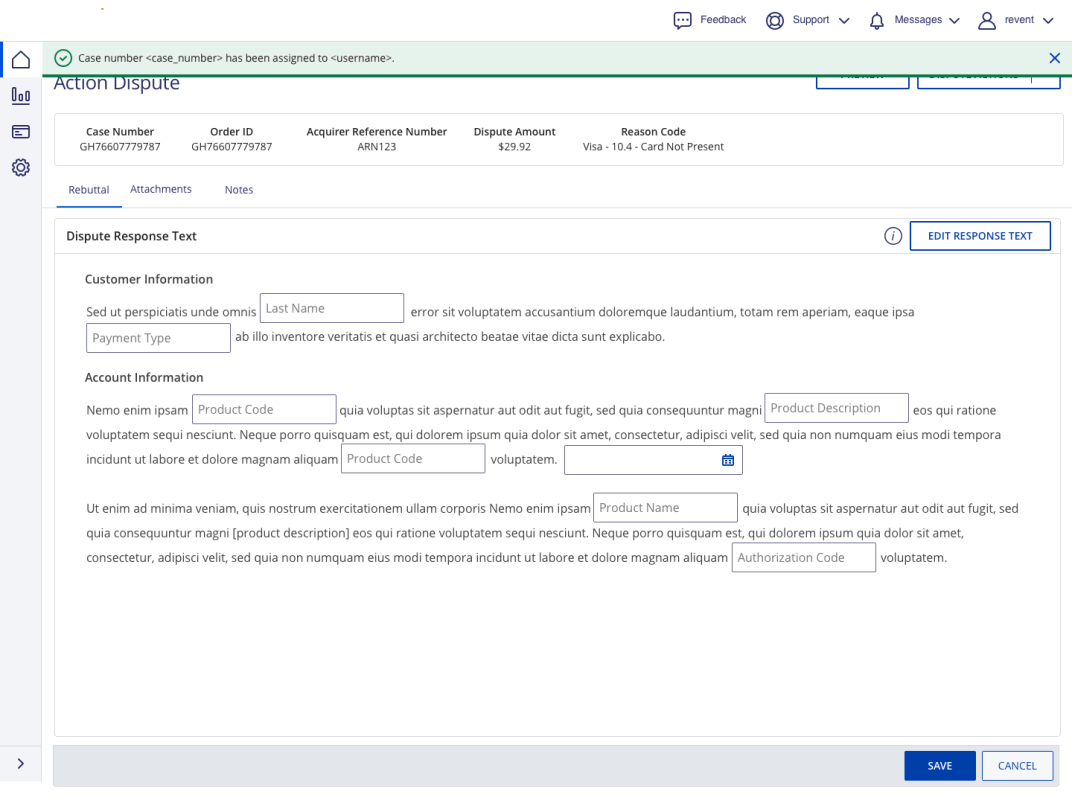
Task: Click the Save button
Action: coord(939,766)
